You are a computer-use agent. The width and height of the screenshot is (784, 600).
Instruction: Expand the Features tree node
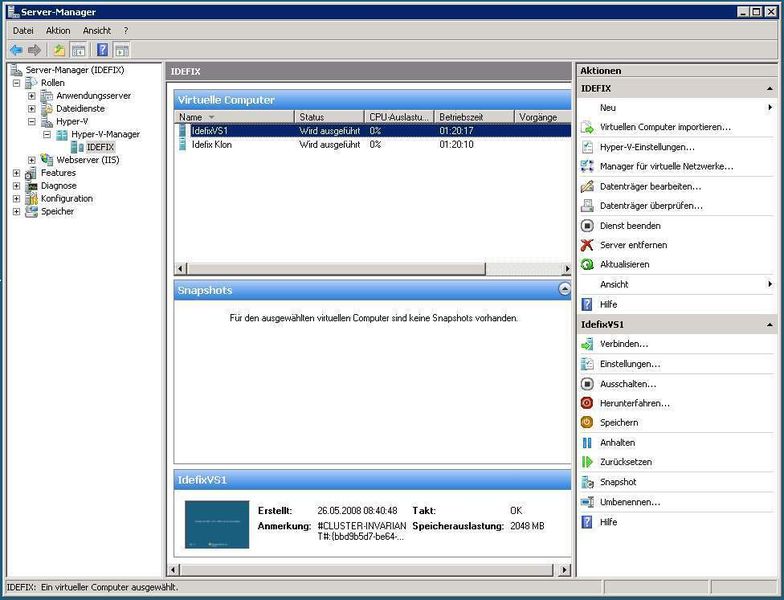[x=16, y=173]
